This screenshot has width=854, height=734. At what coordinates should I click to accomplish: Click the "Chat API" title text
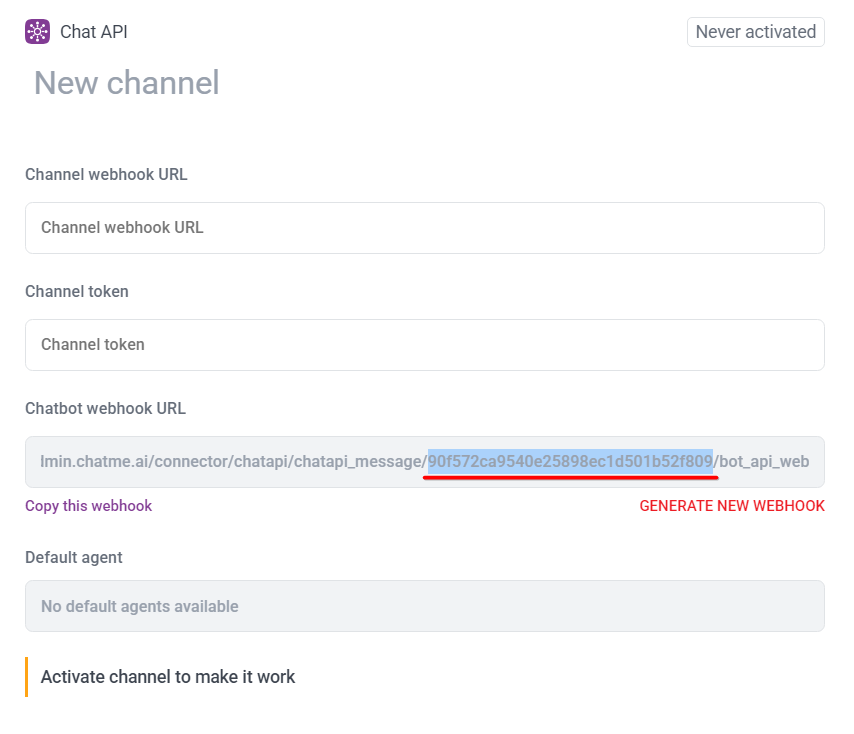pos(94,32)
